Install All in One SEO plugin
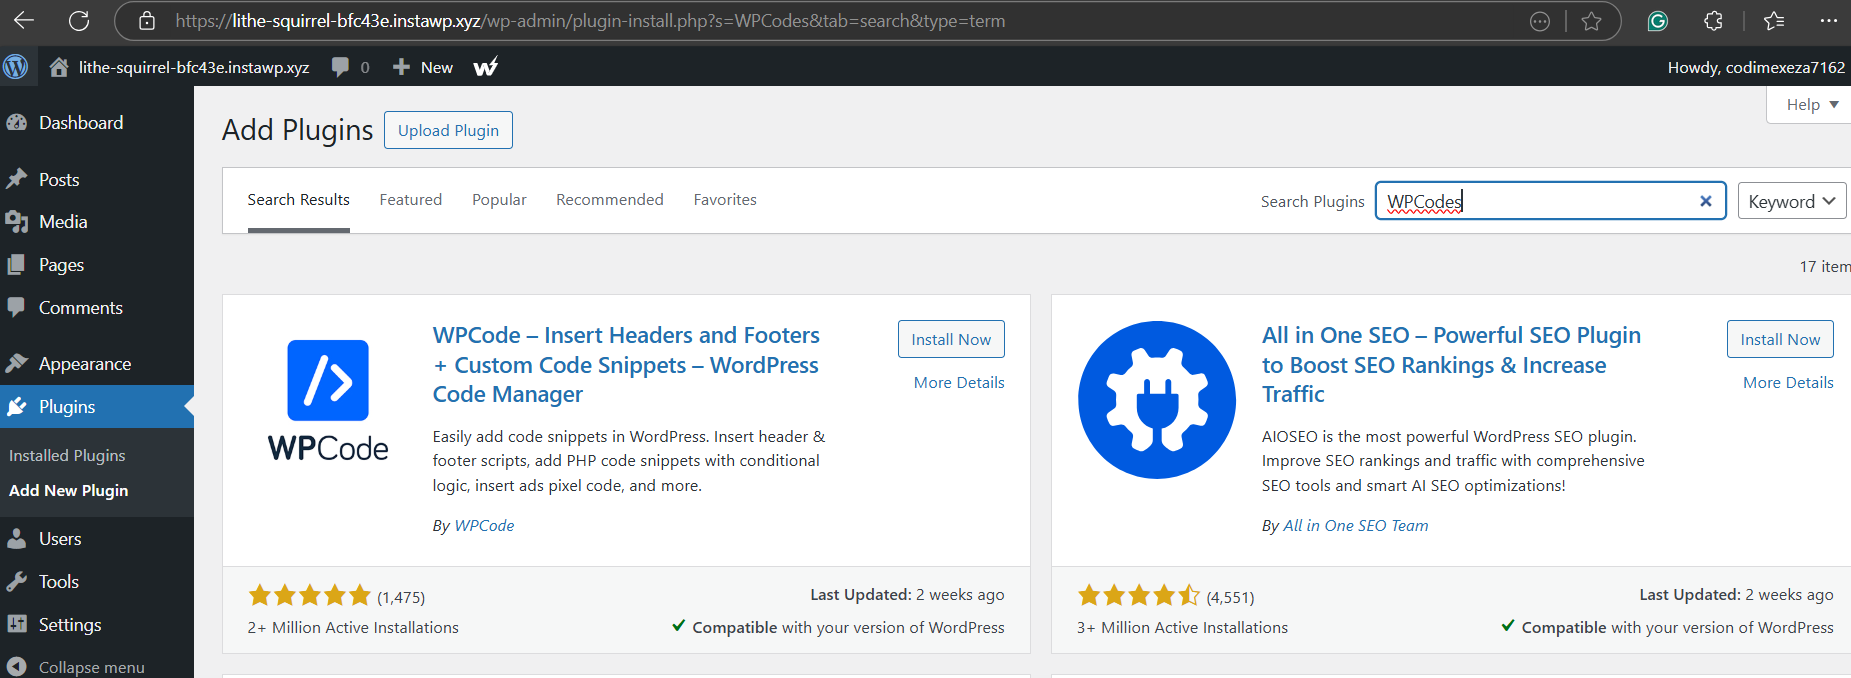The width and height of the screenshot is (1851, 678). tap(1780, 339)
